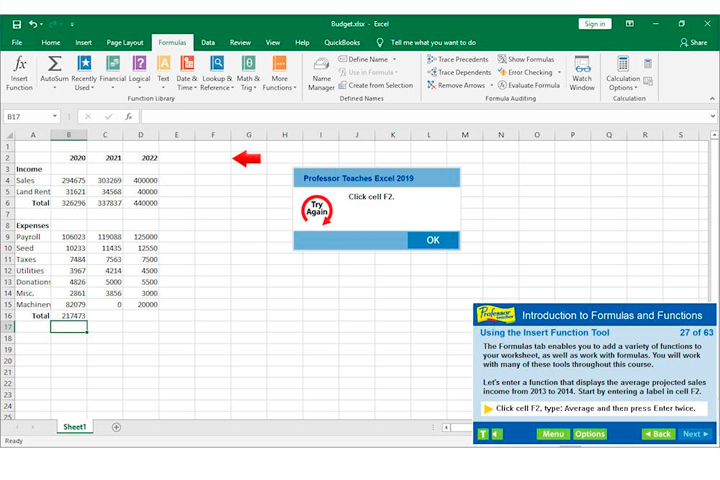Click Trace Precedents
Viewport: 720px width, 480px height.
pyautogui.click(x=458, y=59)
